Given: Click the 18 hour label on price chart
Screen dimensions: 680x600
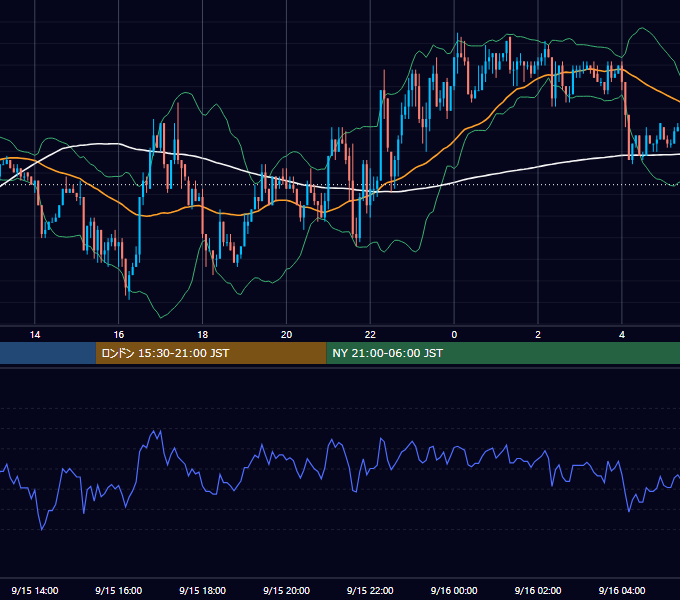Looking at the screenshot, I should (203, 335).
